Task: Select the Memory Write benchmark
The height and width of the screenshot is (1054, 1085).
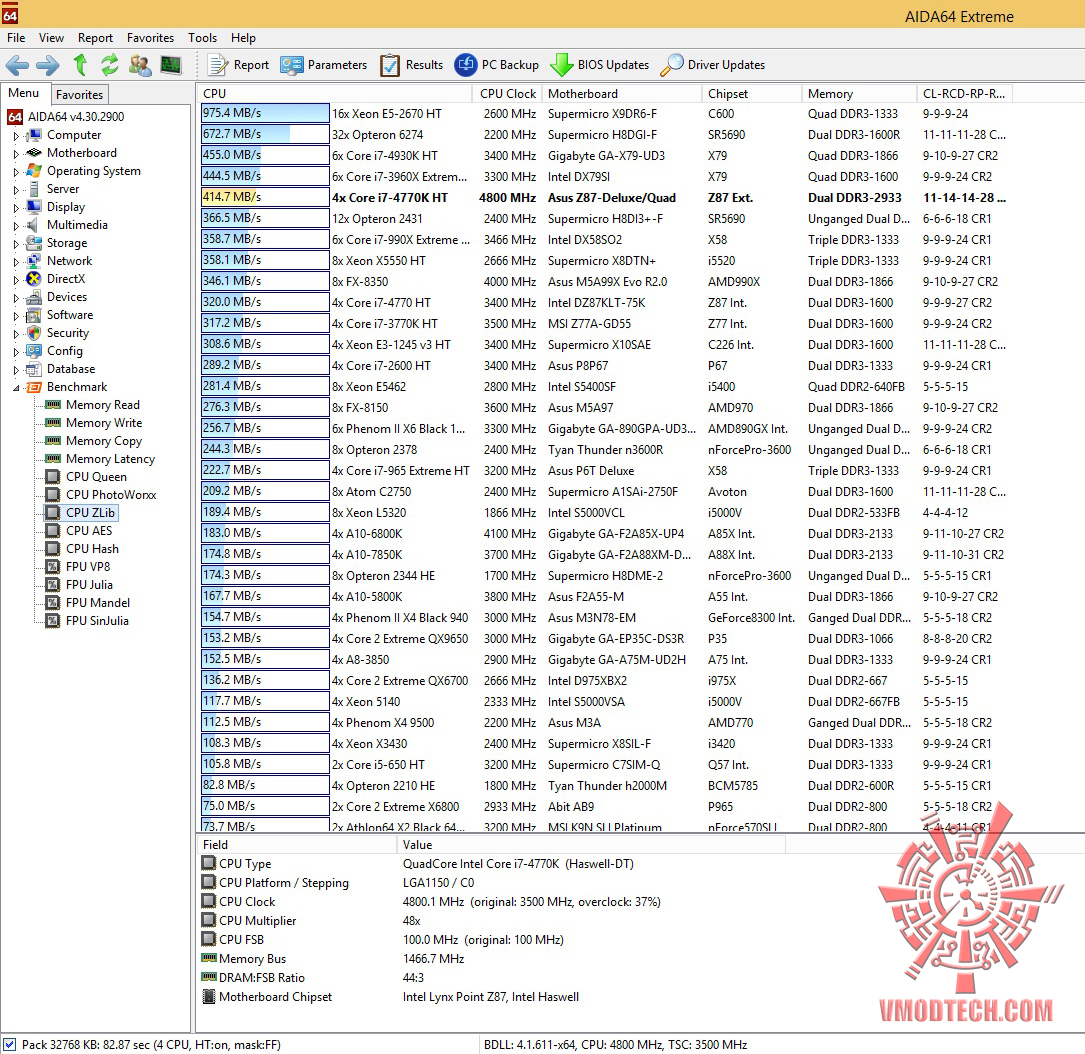Action: (x=93, y=423)
